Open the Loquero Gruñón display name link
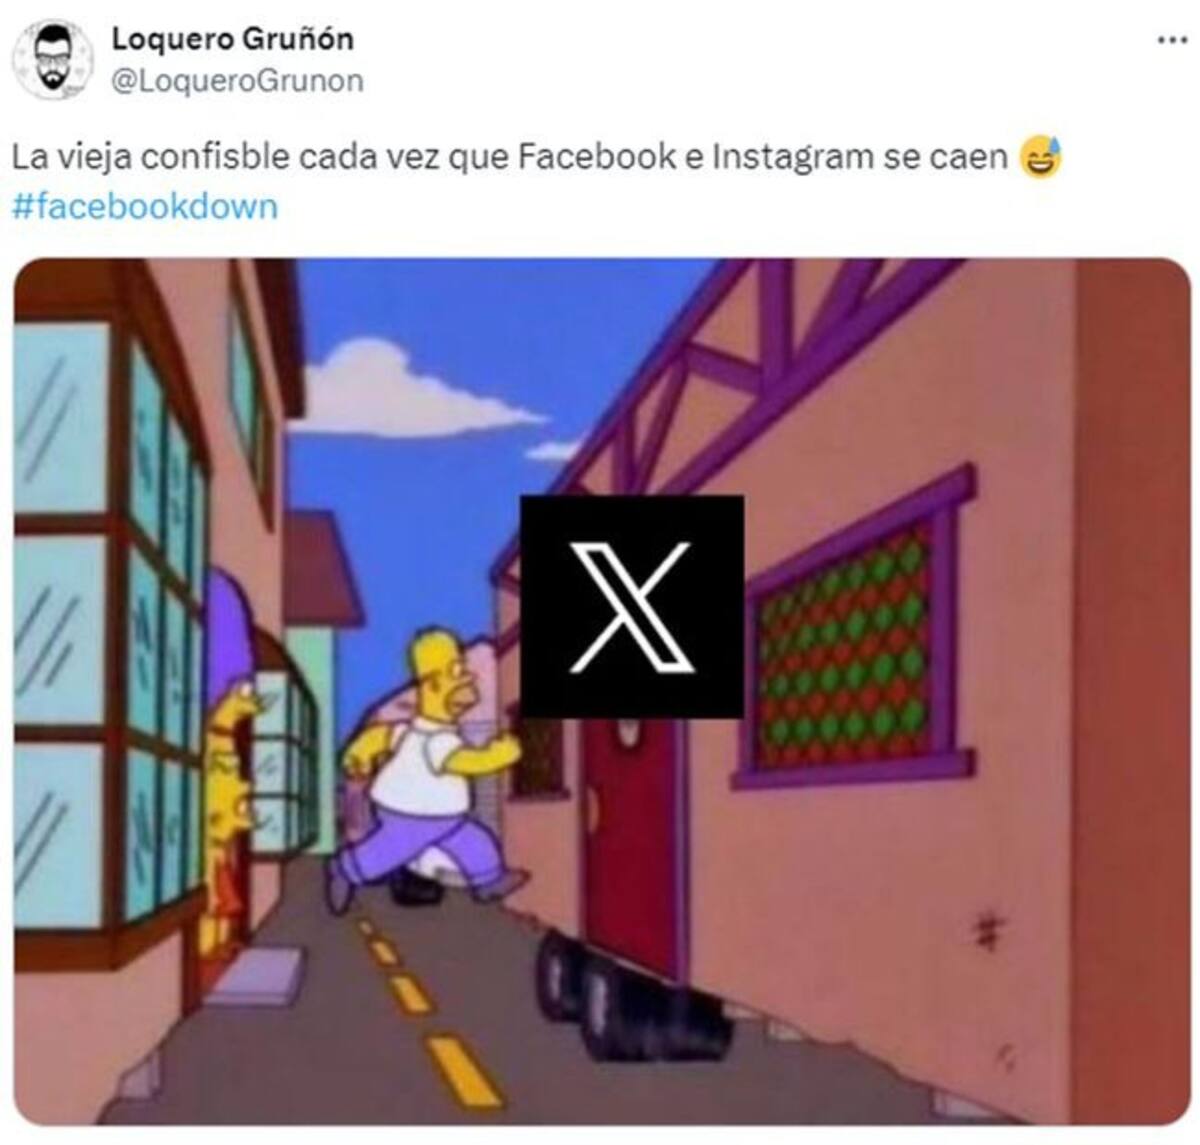Screen dimensions: 1200x1145 [232, 39]
